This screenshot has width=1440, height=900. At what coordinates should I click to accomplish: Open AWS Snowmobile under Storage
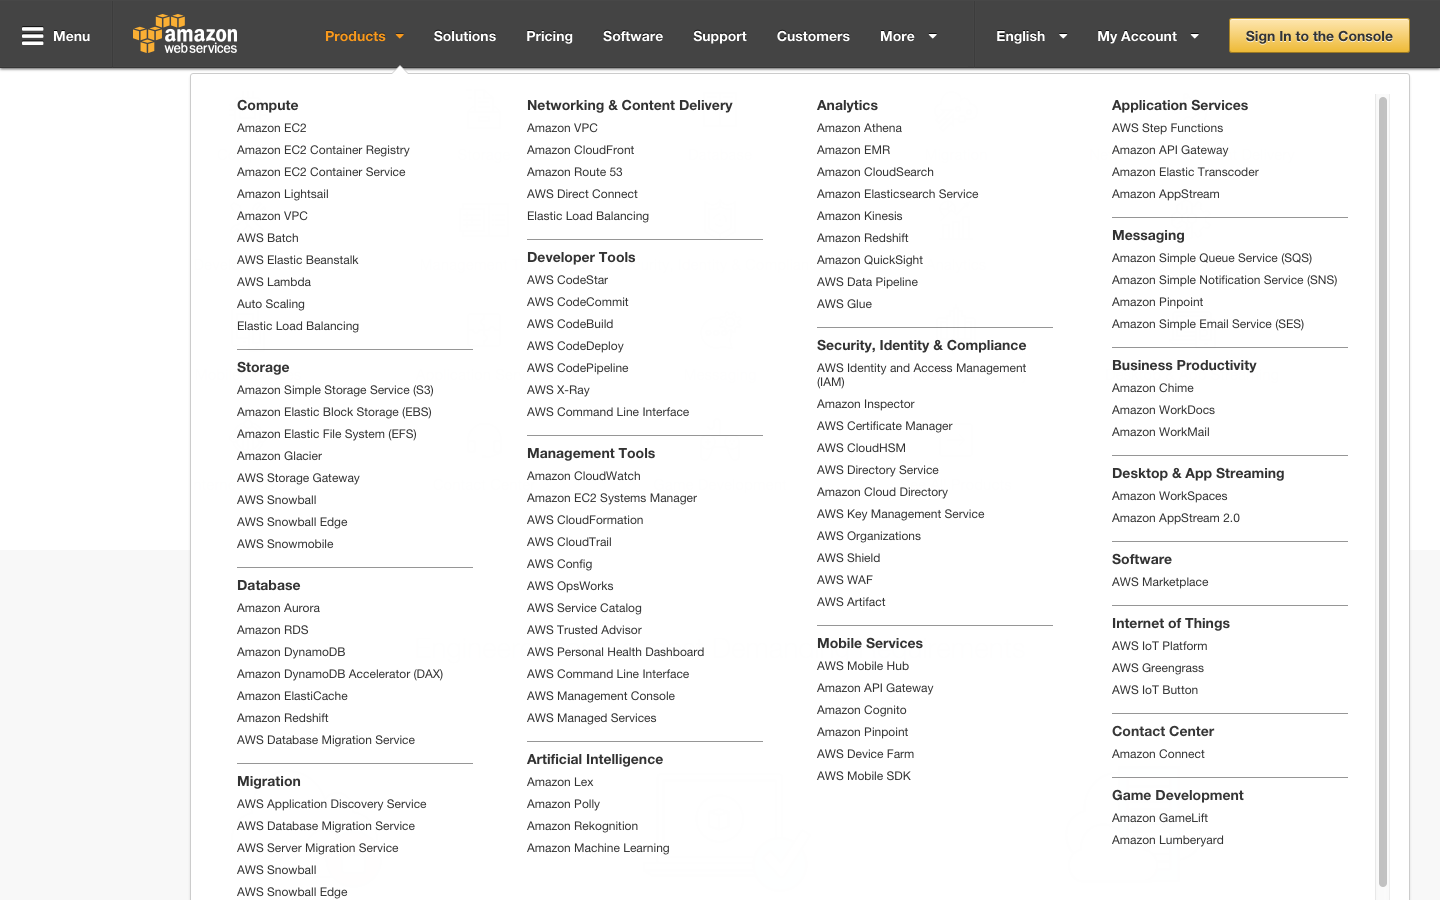click(285, 543)
